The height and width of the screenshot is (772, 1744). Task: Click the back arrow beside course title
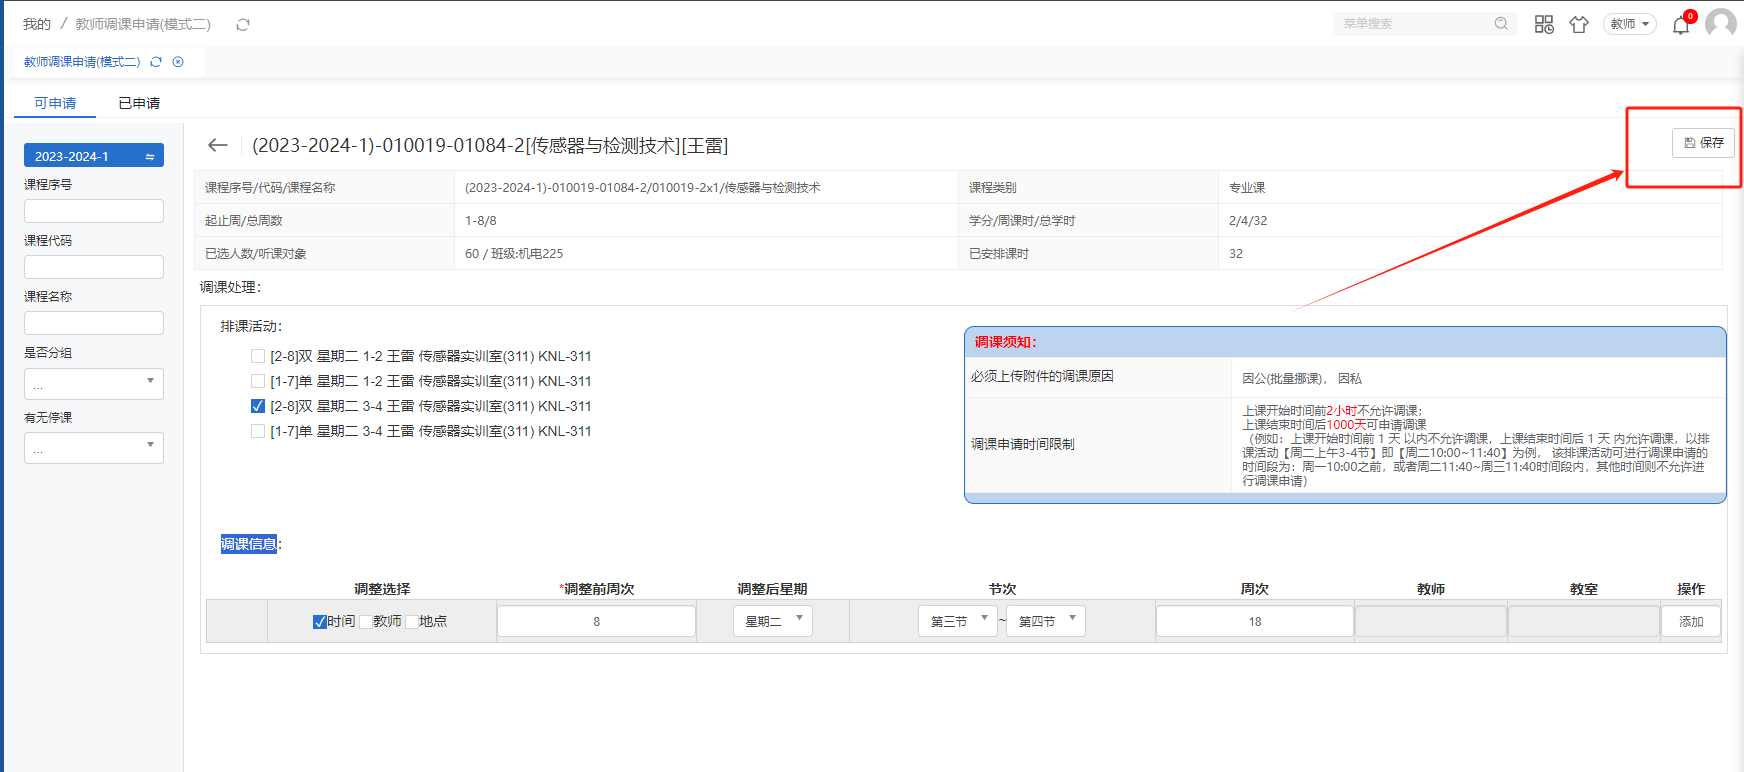point(217,146)
